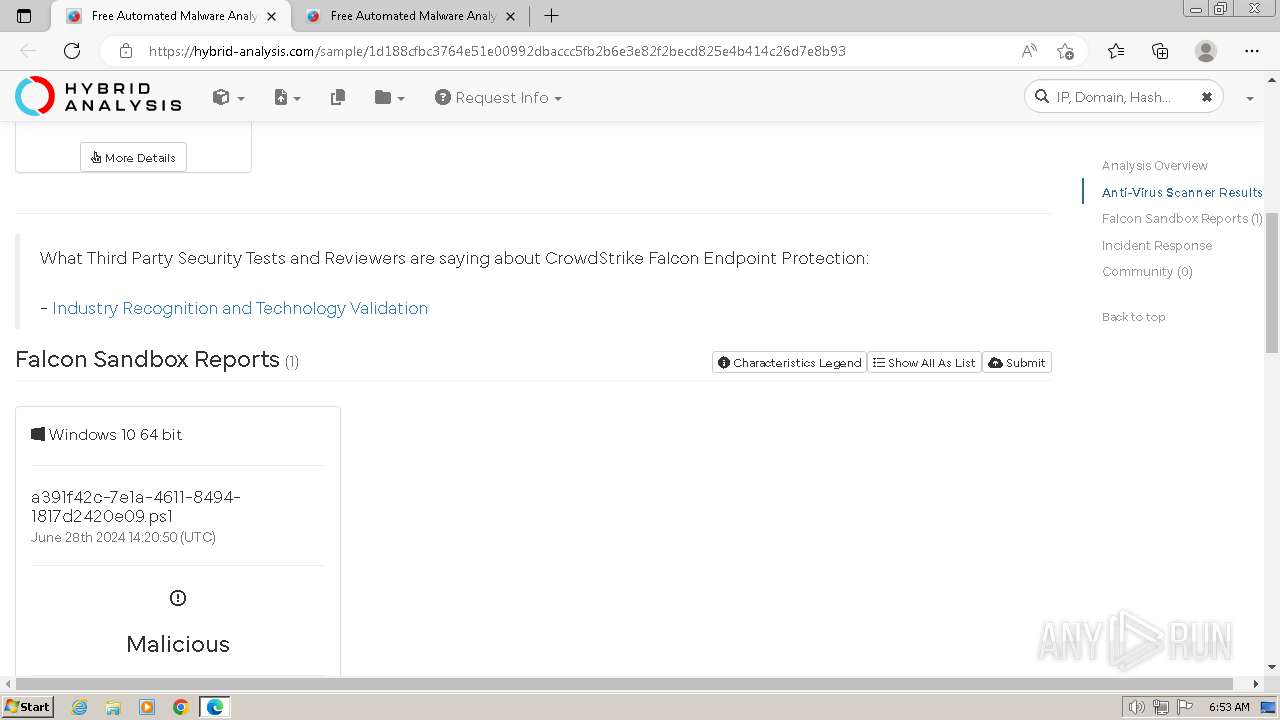Open Industry Recognition and Technology Validation link
1280x720 pixels.
click(x=240, y=308)
